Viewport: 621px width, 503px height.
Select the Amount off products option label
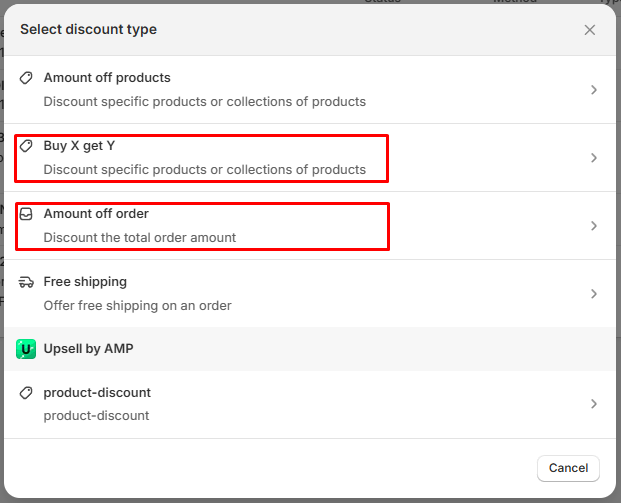(107, 78)
